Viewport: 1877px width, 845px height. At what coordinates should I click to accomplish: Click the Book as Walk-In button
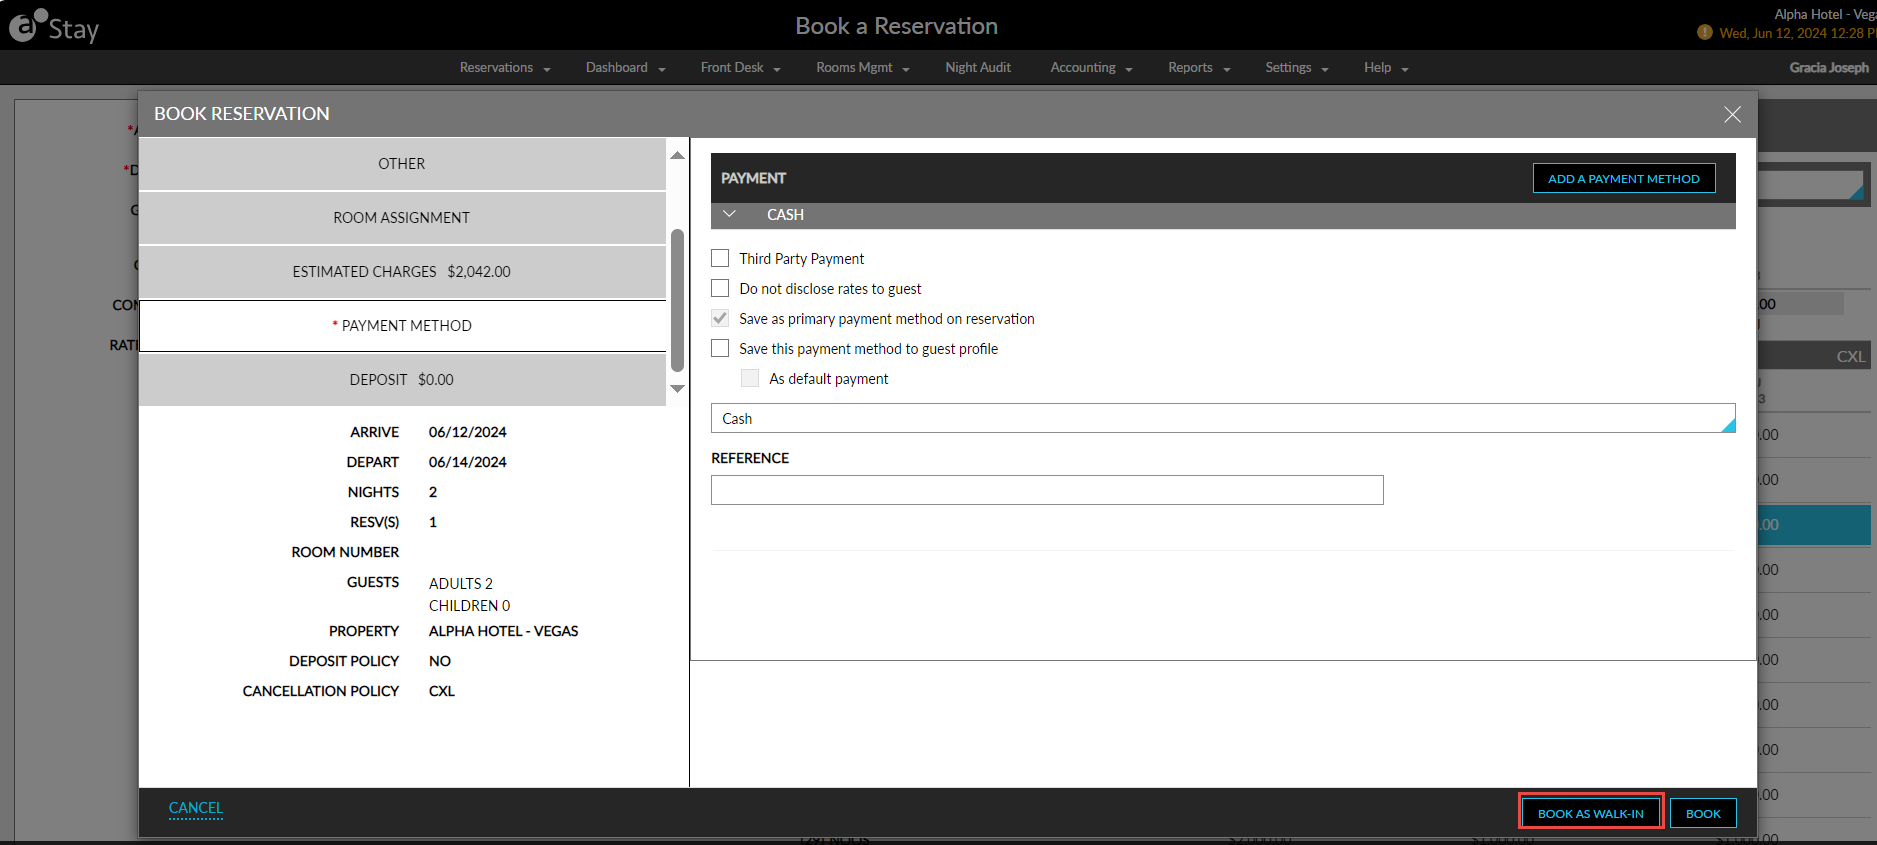(x=1591, y=813)
